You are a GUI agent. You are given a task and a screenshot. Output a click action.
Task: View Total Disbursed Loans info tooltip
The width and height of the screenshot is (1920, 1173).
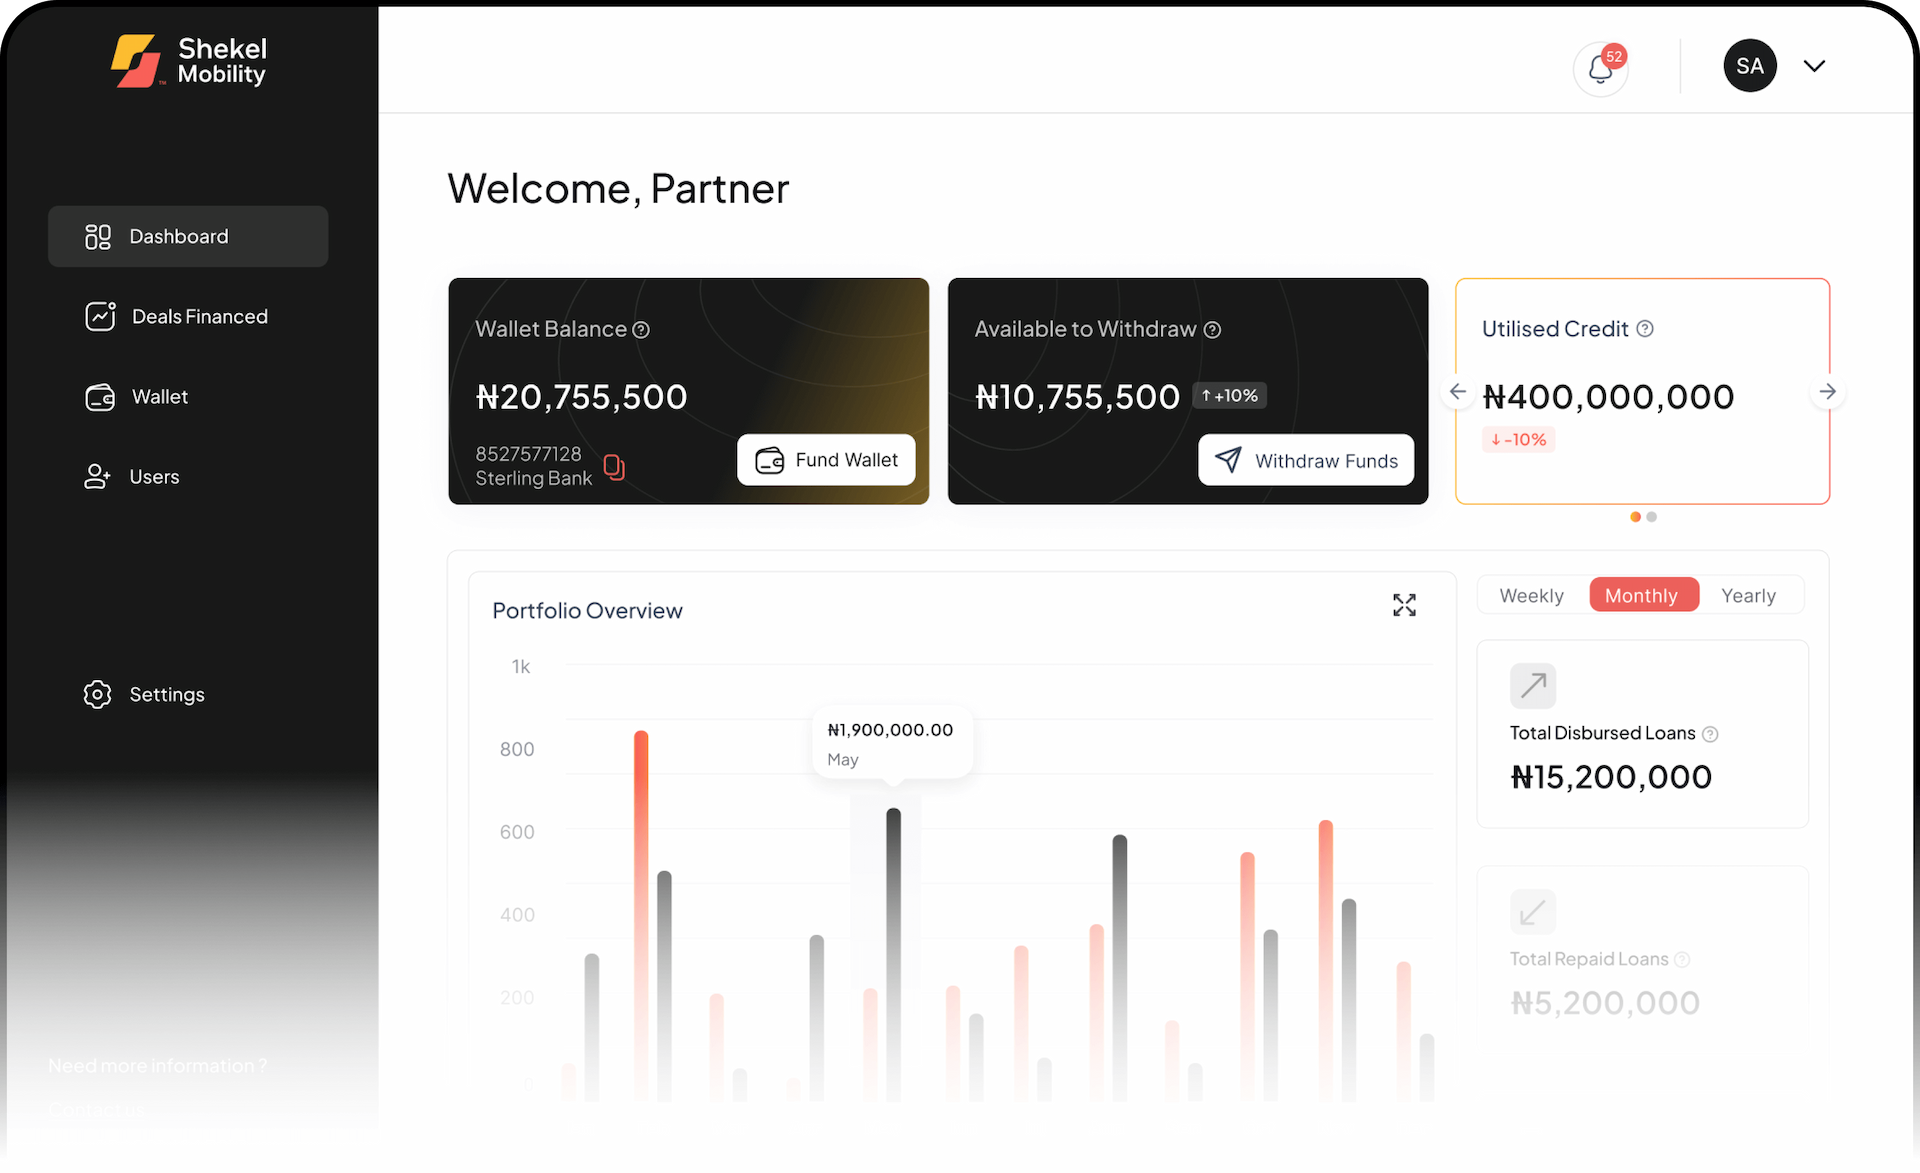[x=1711, y=733]
